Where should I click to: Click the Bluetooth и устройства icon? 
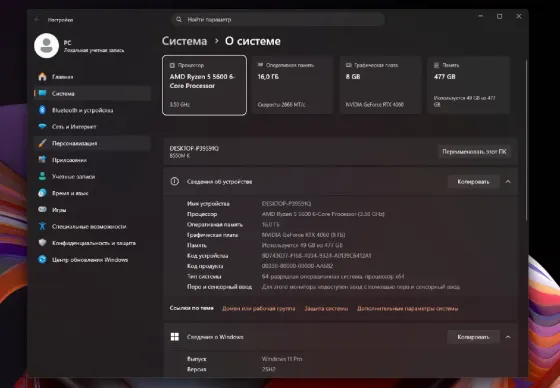pos(42,110)
